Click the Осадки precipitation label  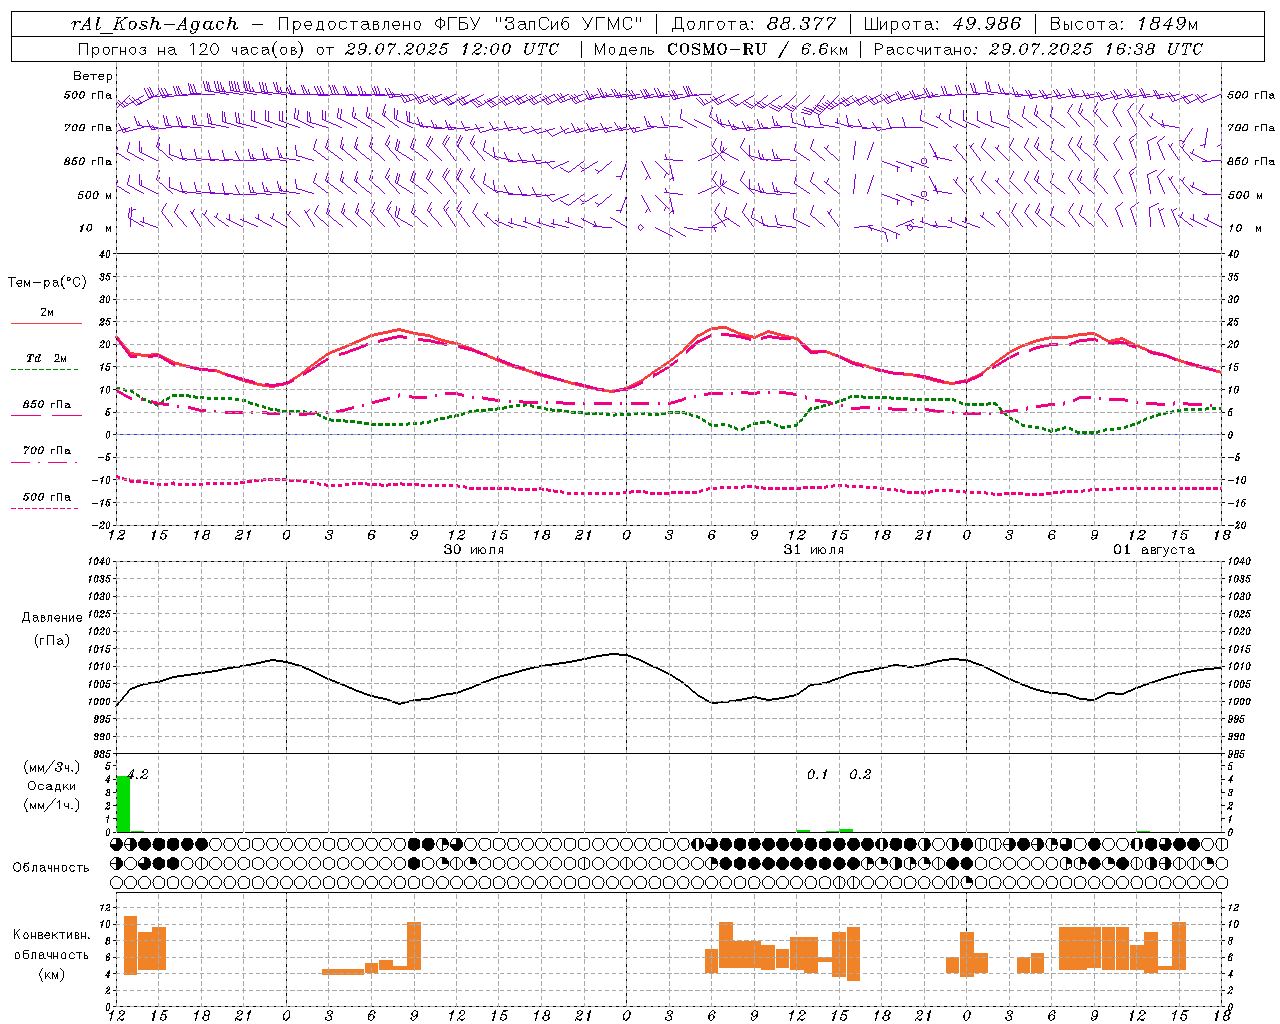[x=52, y=786]
